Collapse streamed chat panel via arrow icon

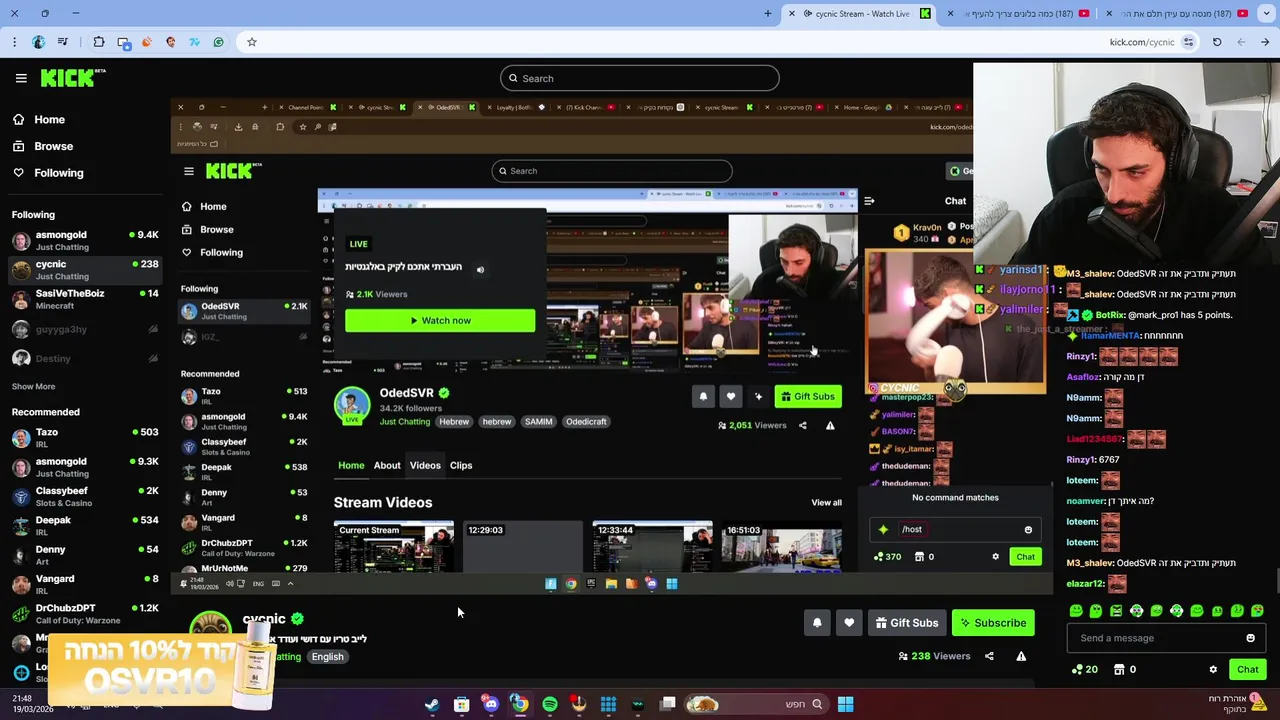pyautogui.click(x=869, y=201)
